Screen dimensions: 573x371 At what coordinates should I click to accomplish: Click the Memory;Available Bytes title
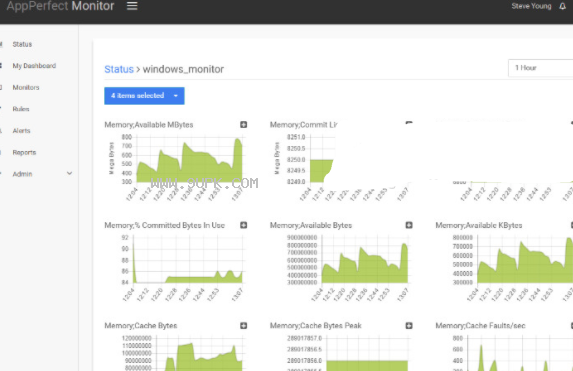click(311, 225)
